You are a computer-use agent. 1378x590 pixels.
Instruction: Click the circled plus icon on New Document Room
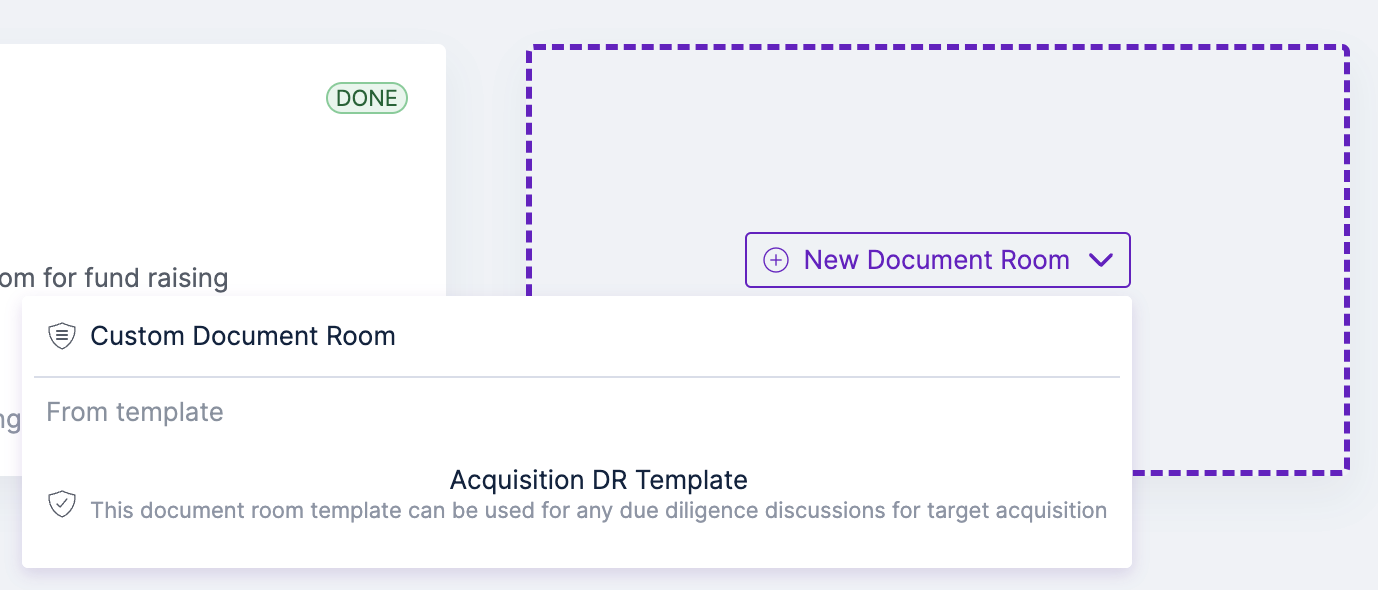(773, 260)
